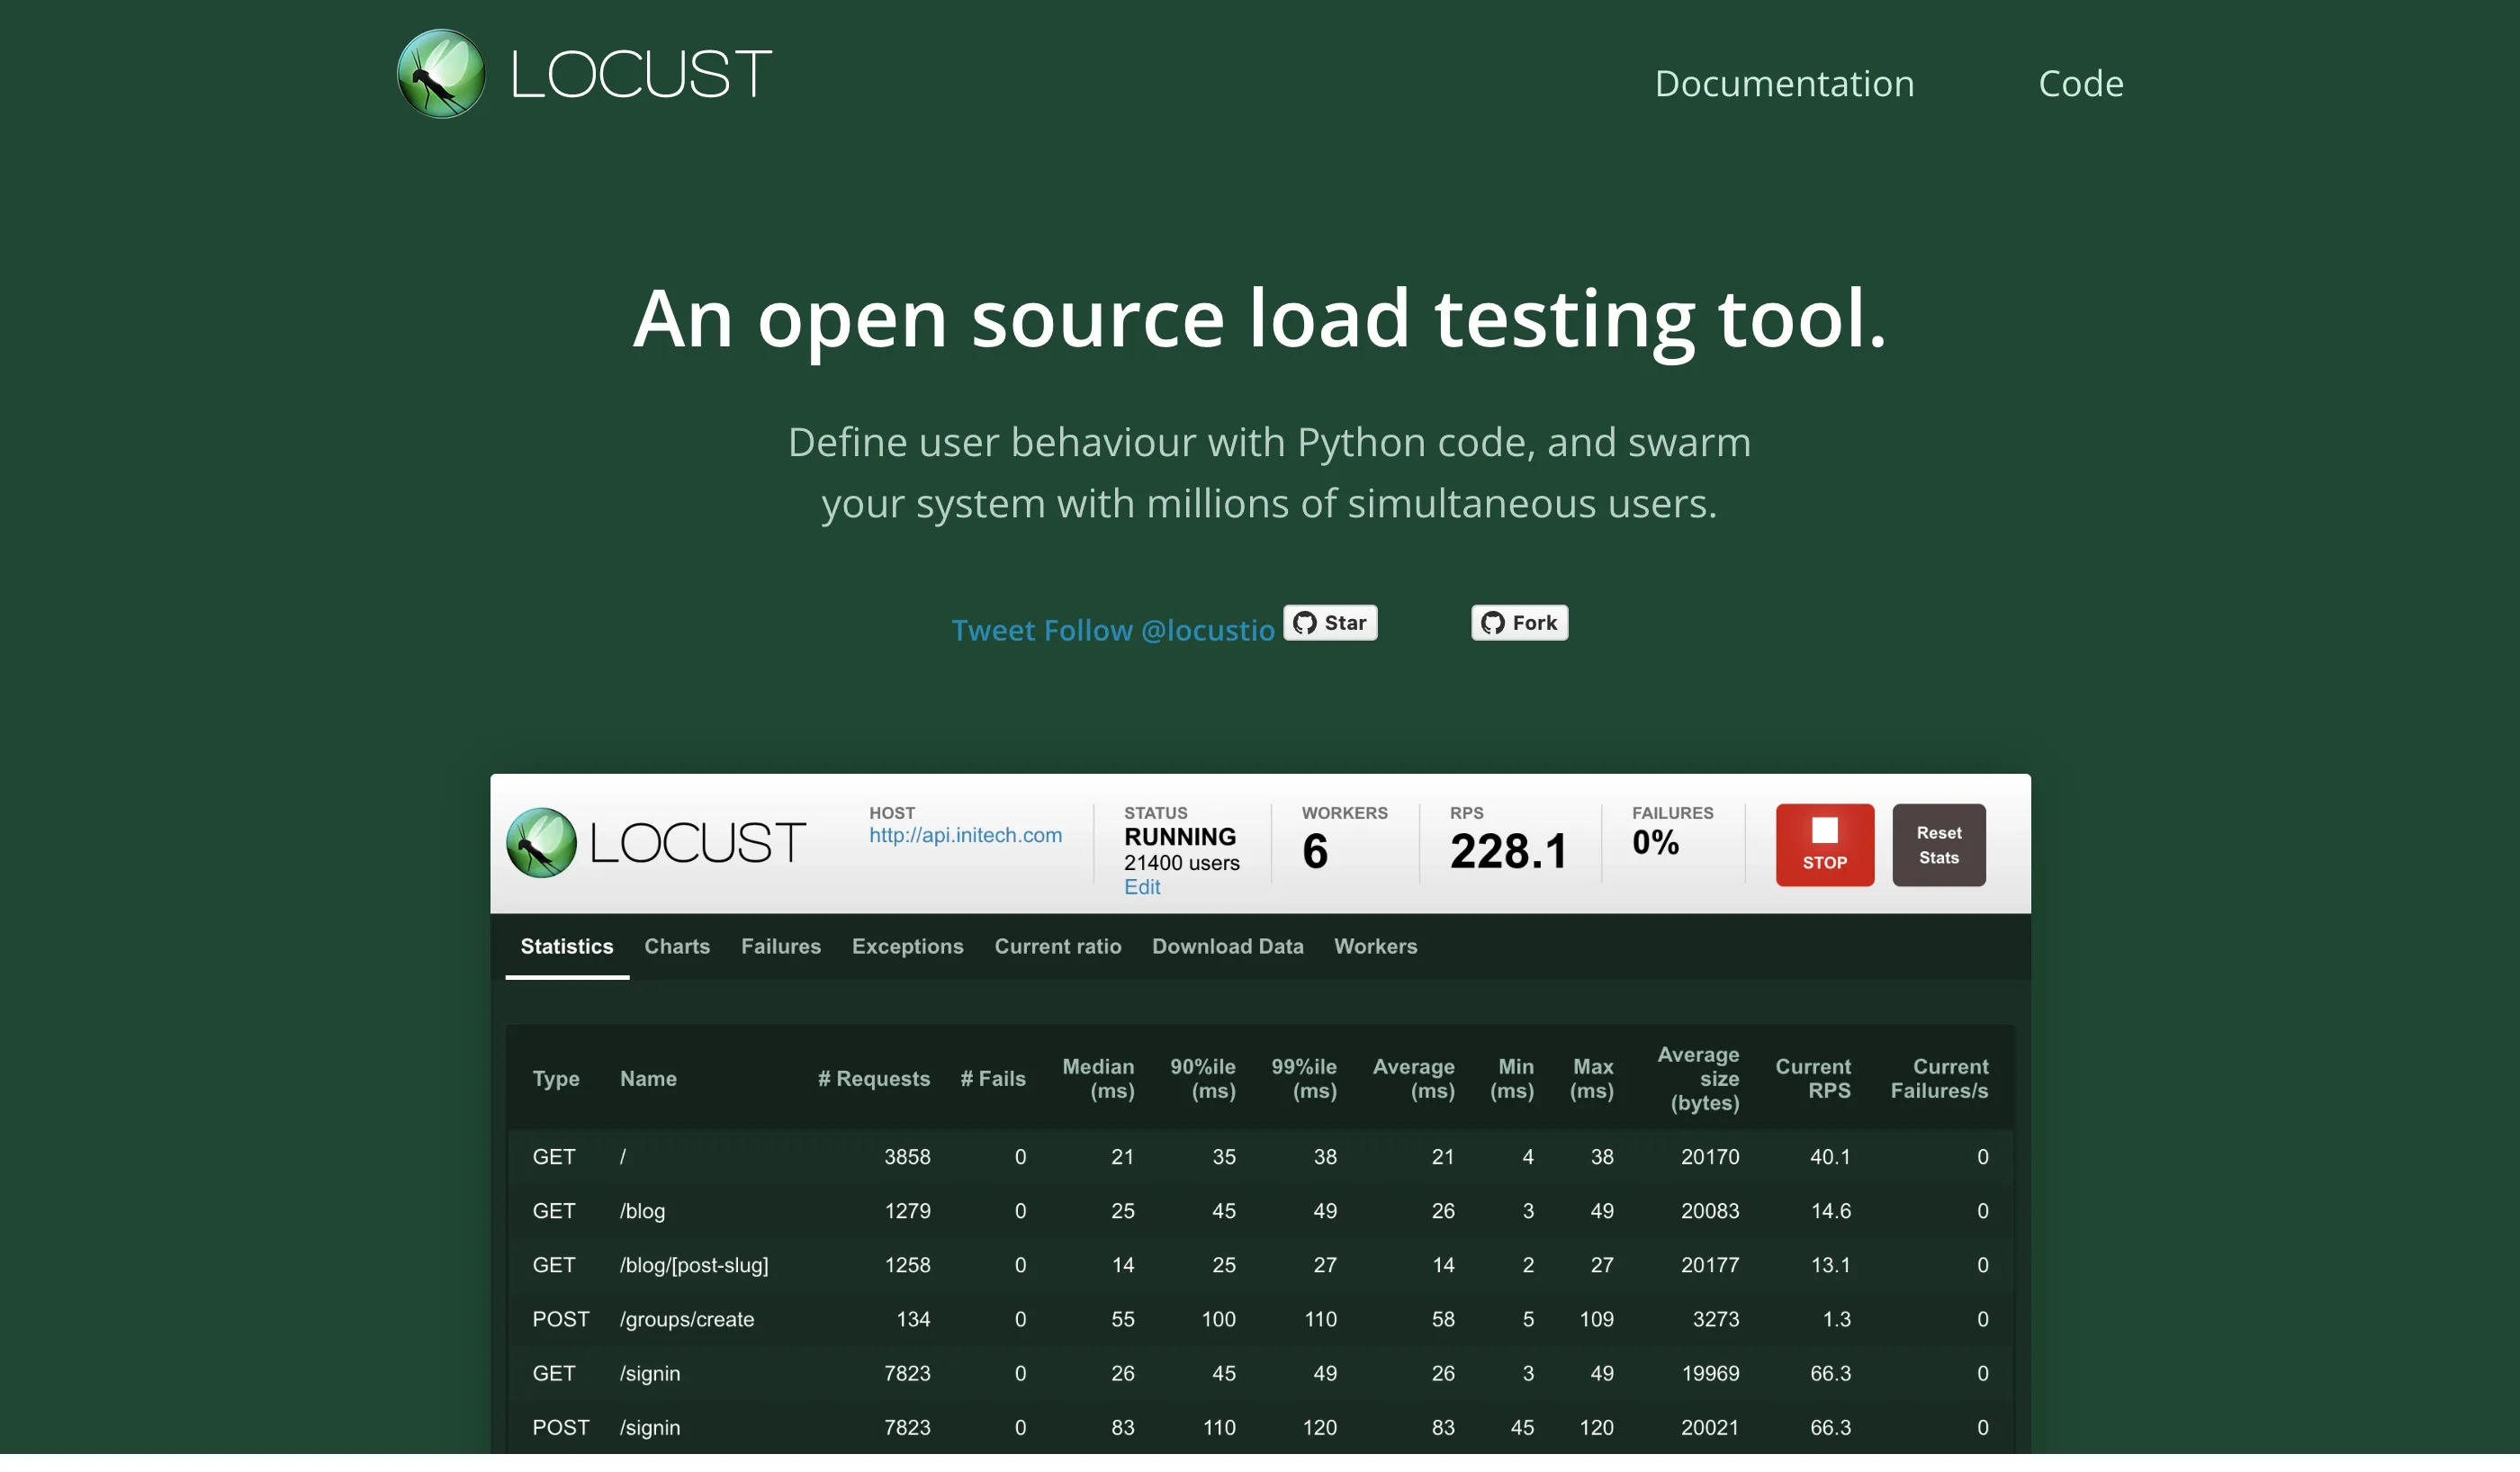View the Exceptions tab
Viewport: 2520px width, 1472px height.
pos(907,946)
